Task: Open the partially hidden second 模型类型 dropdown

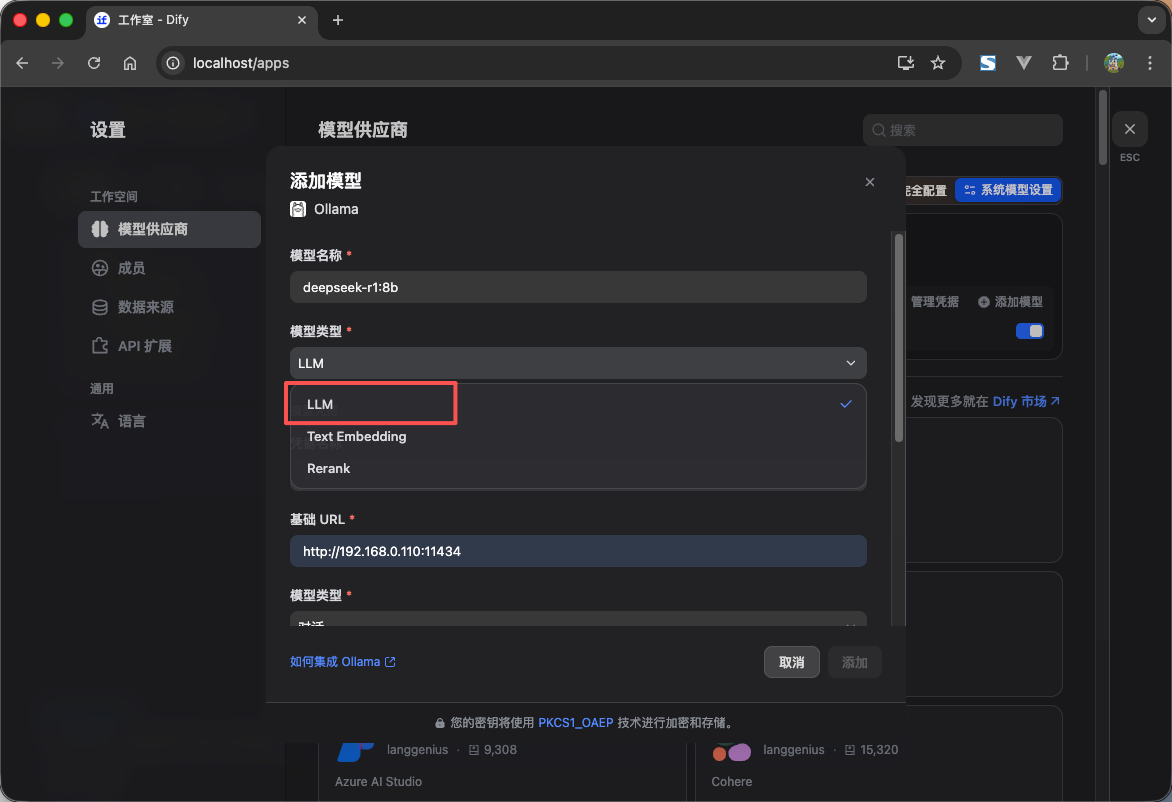Action: click(x=578, y=620)
